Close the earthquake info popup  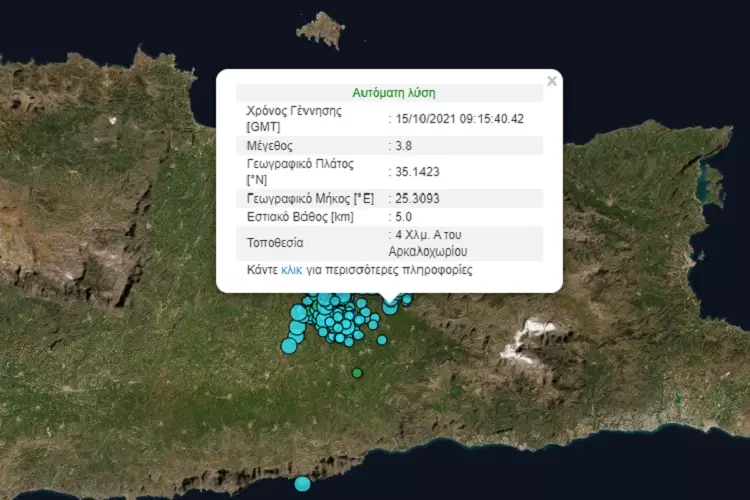click(x=551, y=81)
